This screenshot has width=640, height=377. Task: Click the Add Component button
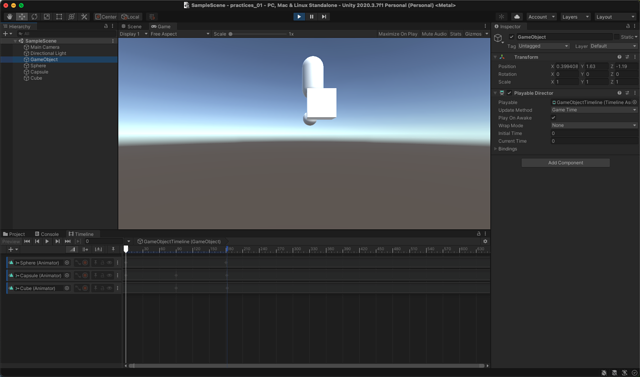point(565,163)
